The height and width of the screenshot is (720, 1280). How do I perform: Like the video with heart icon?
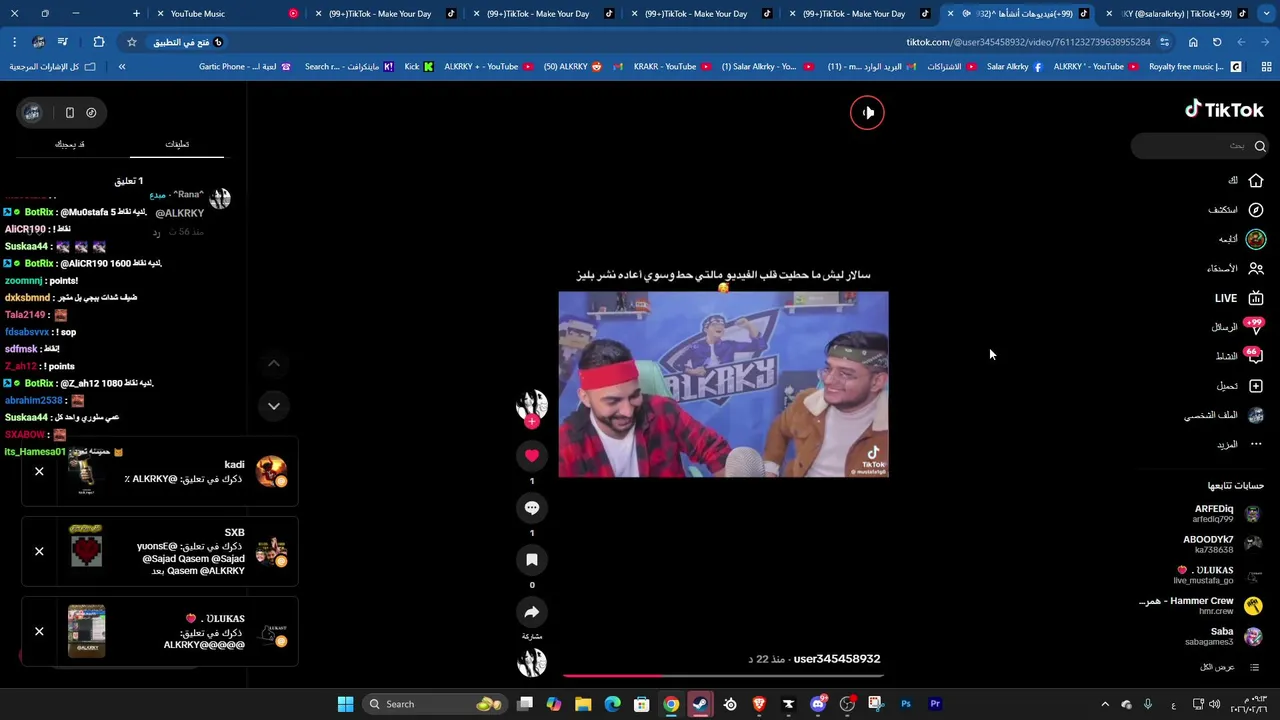(x=532, y=456)
